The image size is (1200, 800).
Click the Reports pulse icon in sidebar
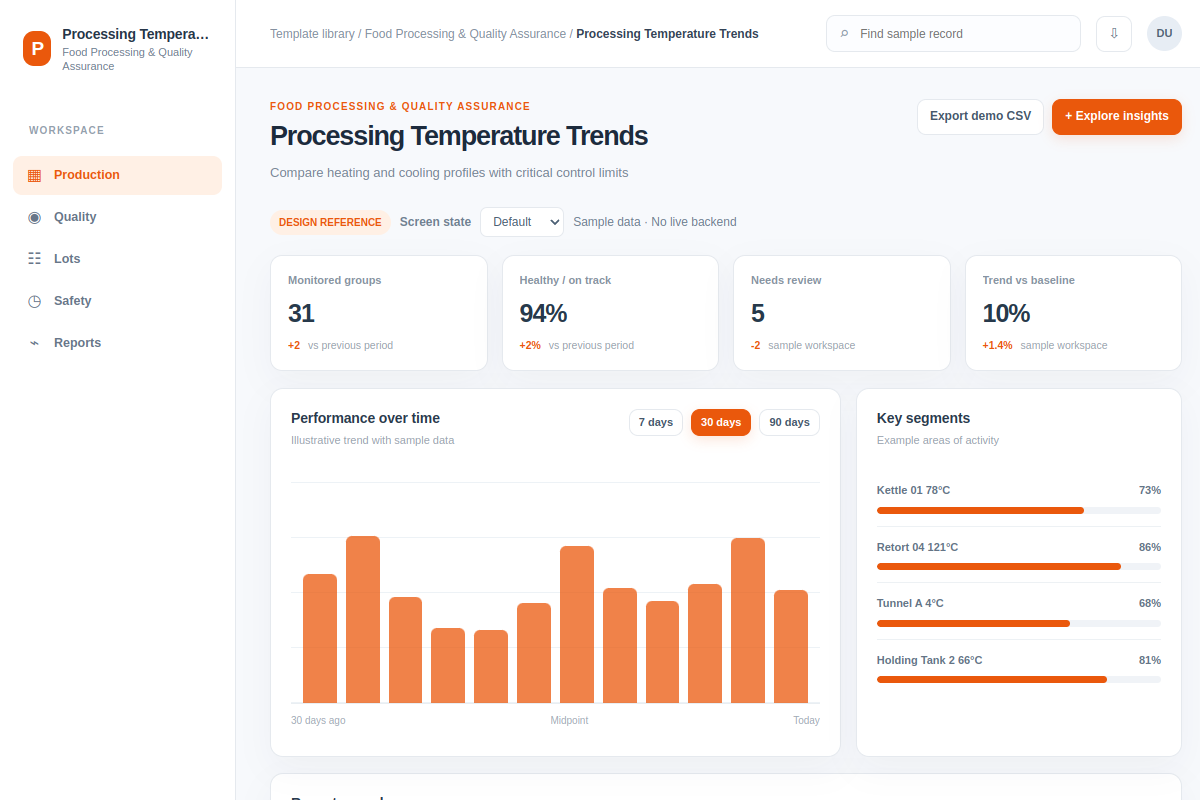pos(34,343)
